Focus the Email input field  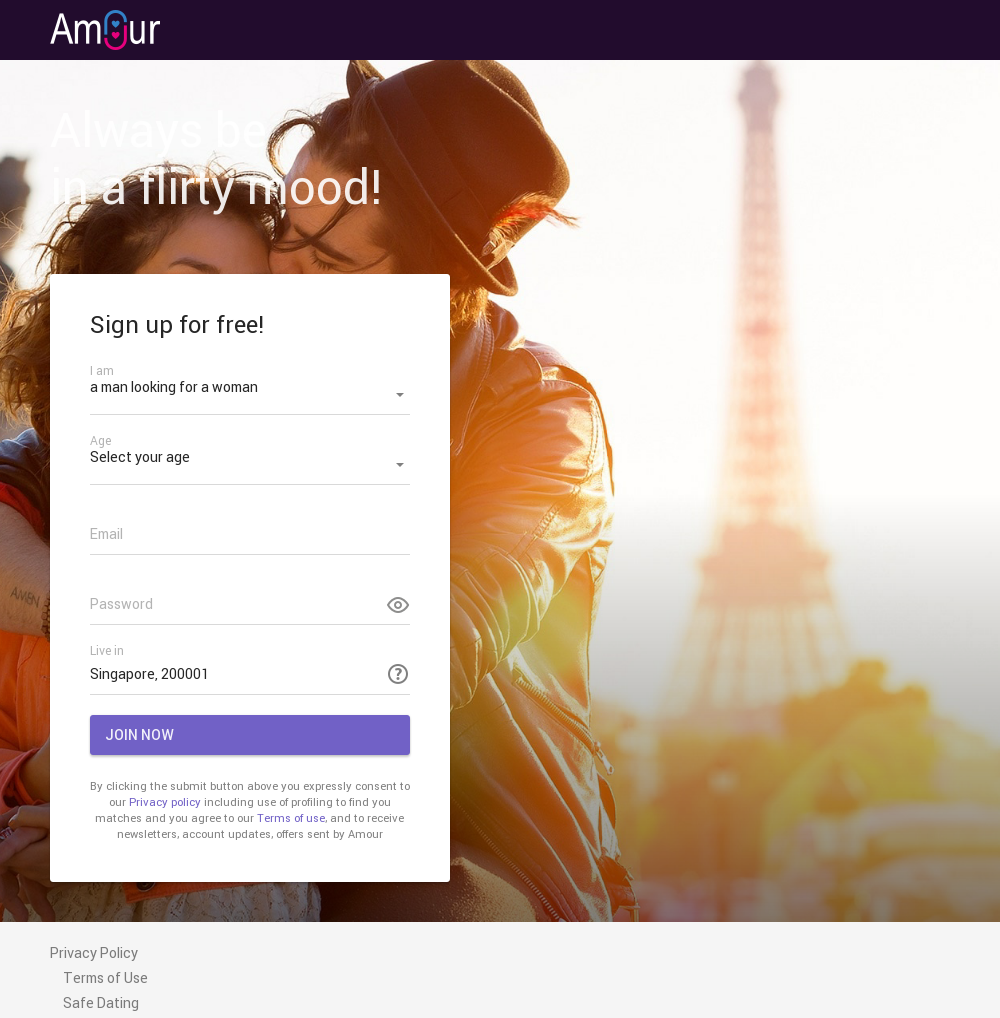249,534
